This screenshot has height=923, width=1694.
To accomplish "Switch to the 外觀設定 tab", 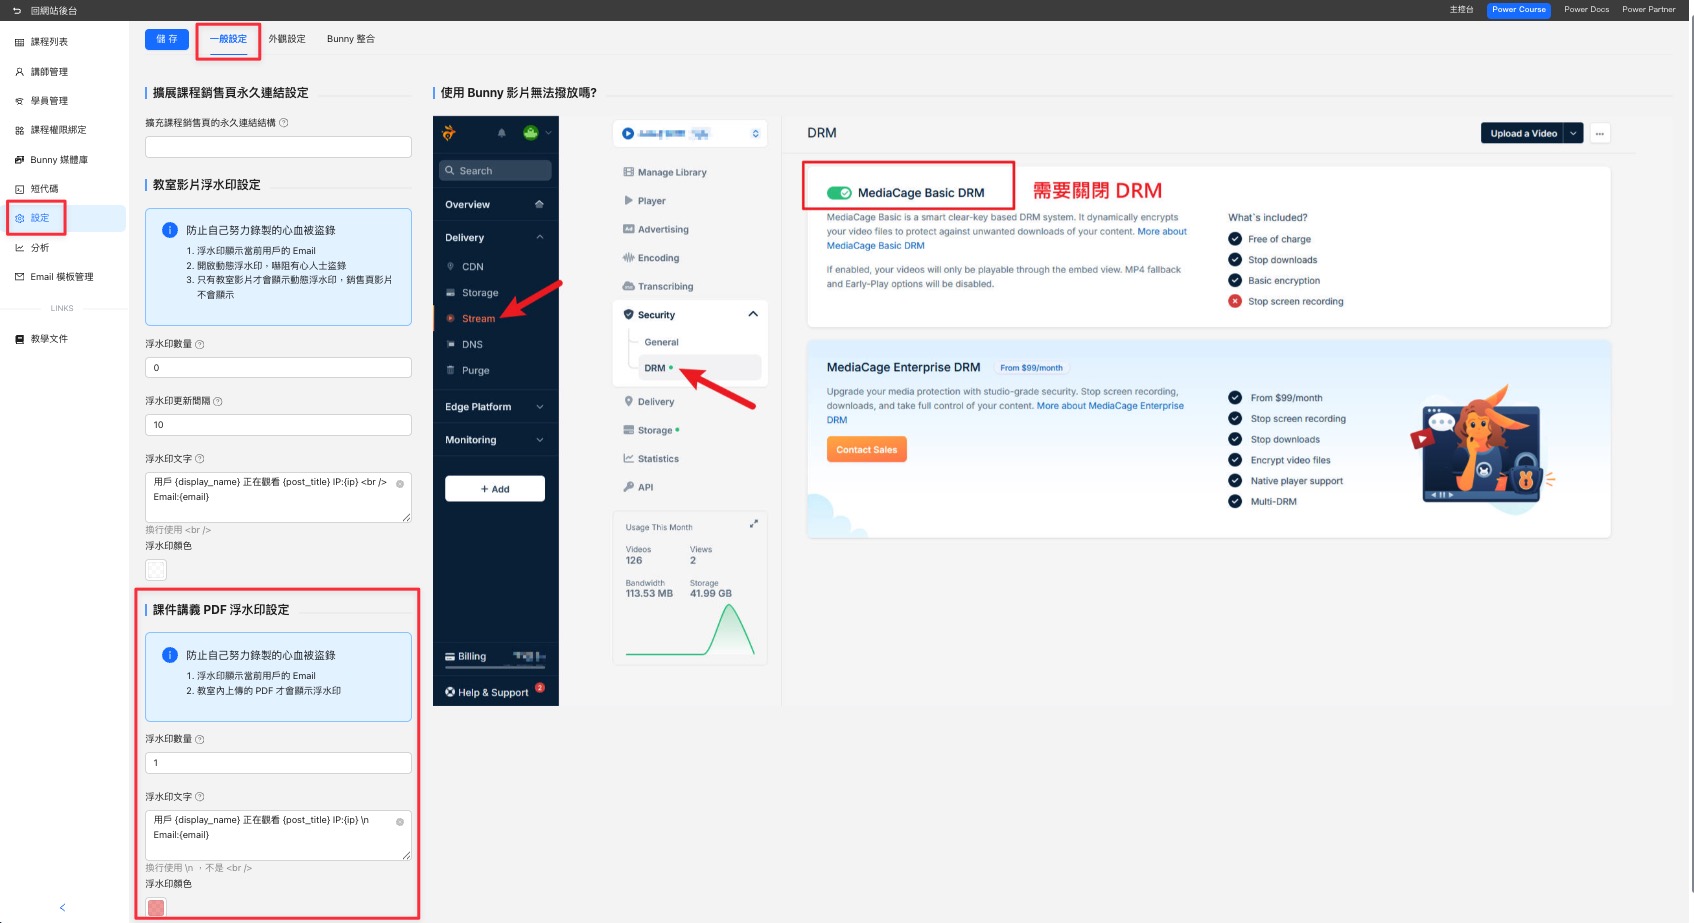I will click(x=287, y=39).
